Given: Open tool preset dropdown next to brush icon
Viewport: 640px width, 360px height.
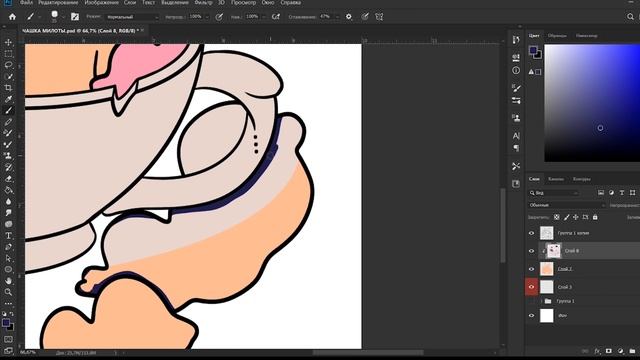Looking at the screenshot, I should [39, 17].
